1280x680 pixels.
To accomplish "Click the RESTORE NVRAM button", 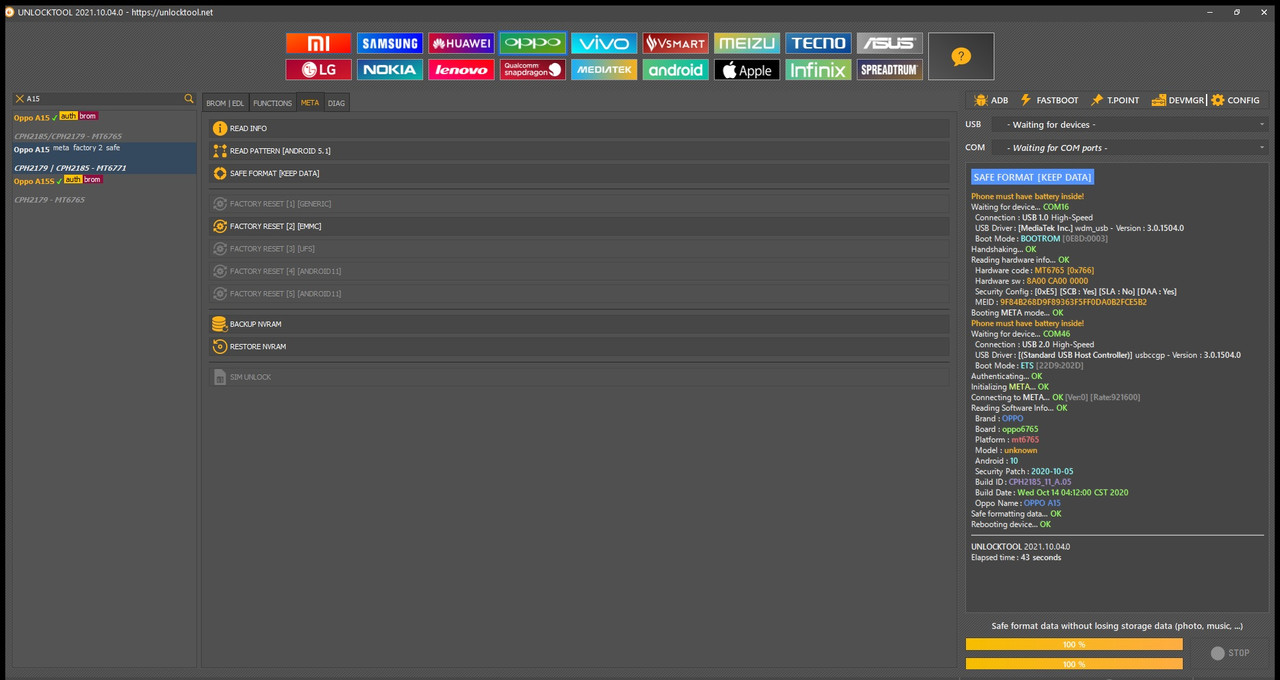I will 579,347.
